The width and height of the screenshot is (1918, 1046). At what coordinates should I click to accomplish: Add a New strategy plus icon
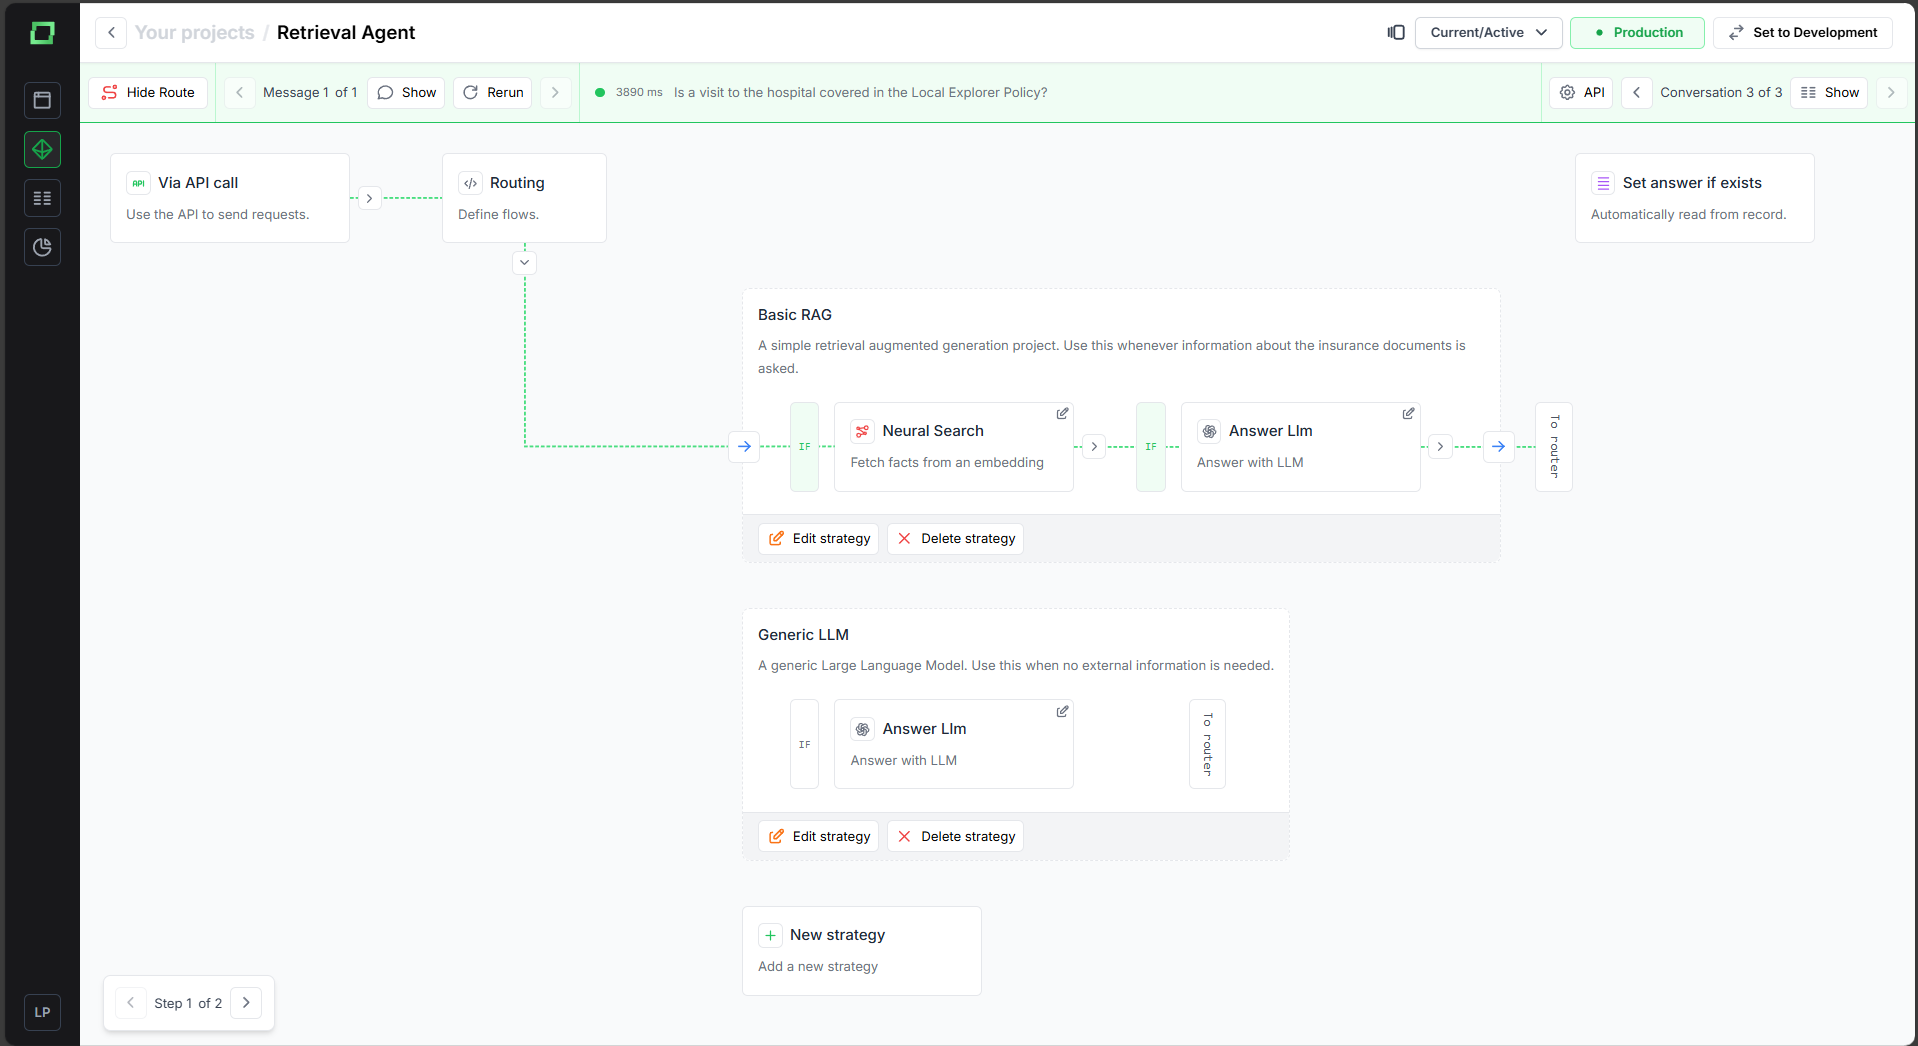click(770, 935)
